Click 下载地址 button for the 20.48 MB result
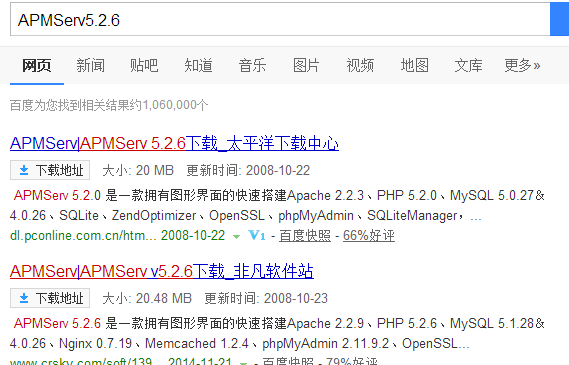The width and height of the screenshot is (569, 365). [50, 298]
